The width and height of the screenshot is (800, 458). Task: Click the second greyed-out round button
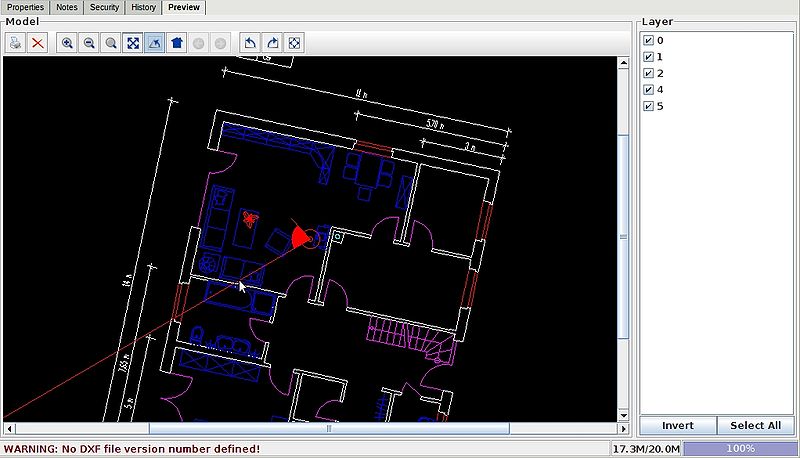click(220, 43)
